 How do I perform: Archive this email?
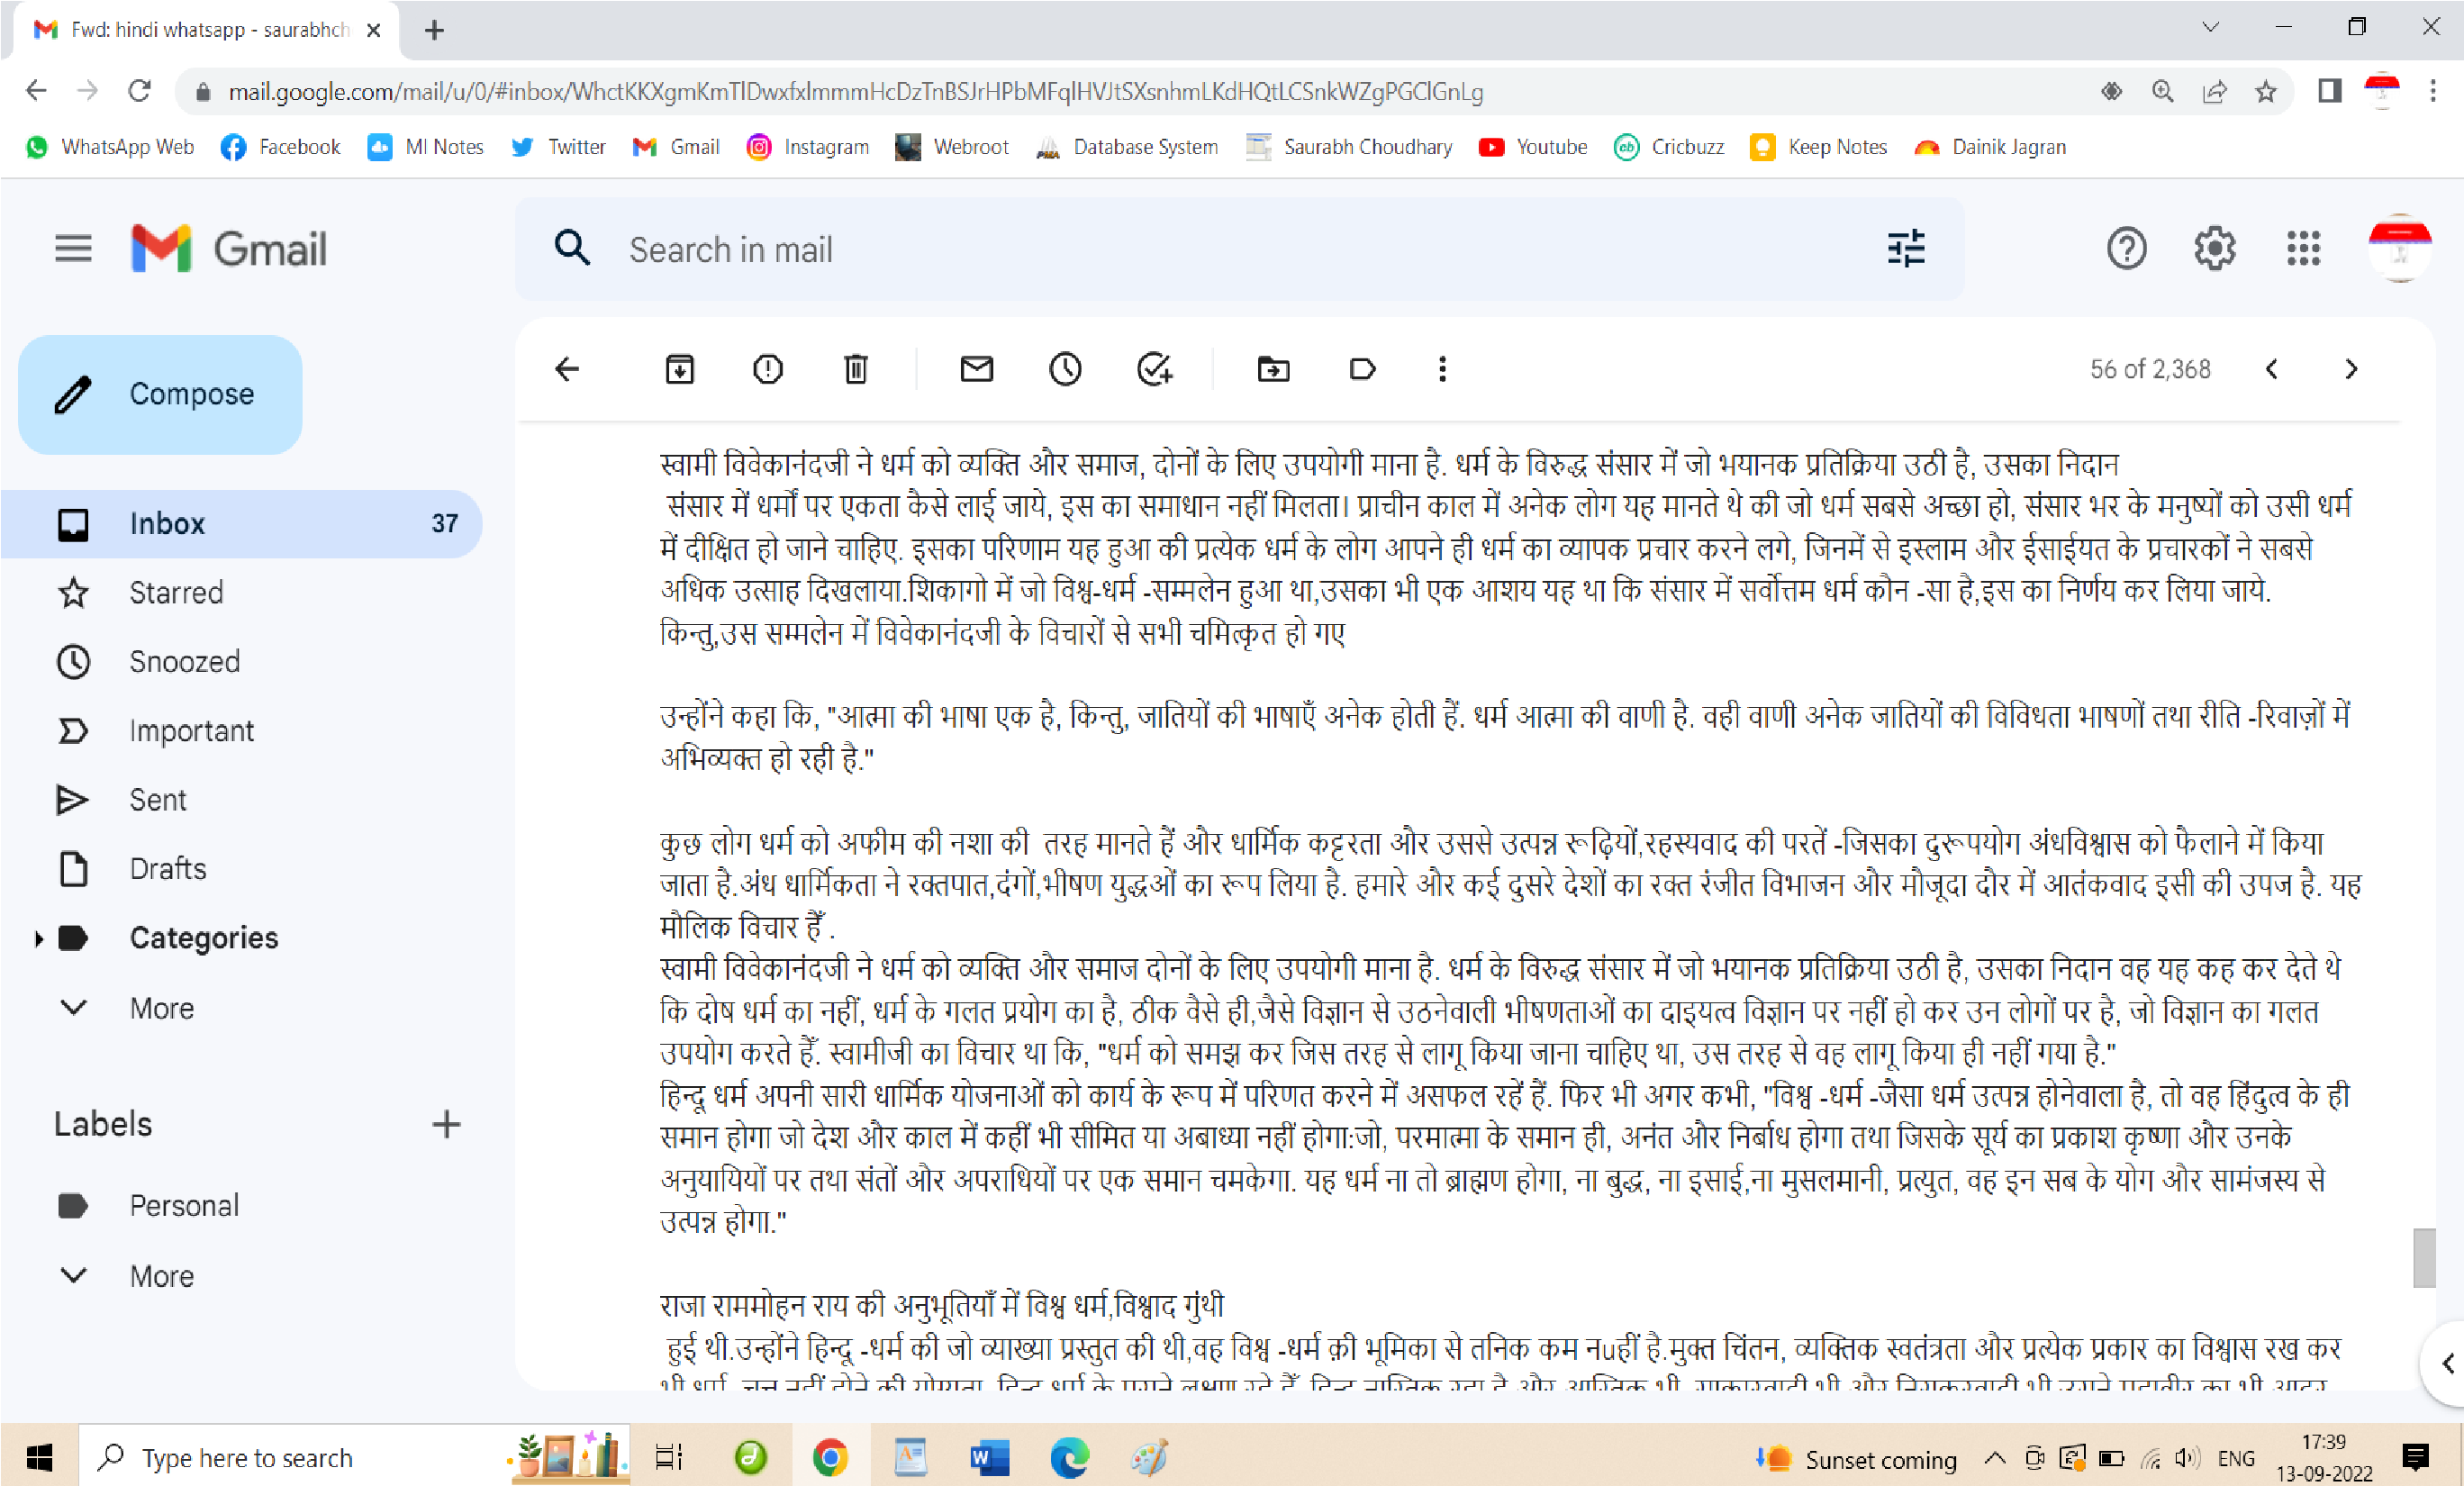(x=680, y=369)
